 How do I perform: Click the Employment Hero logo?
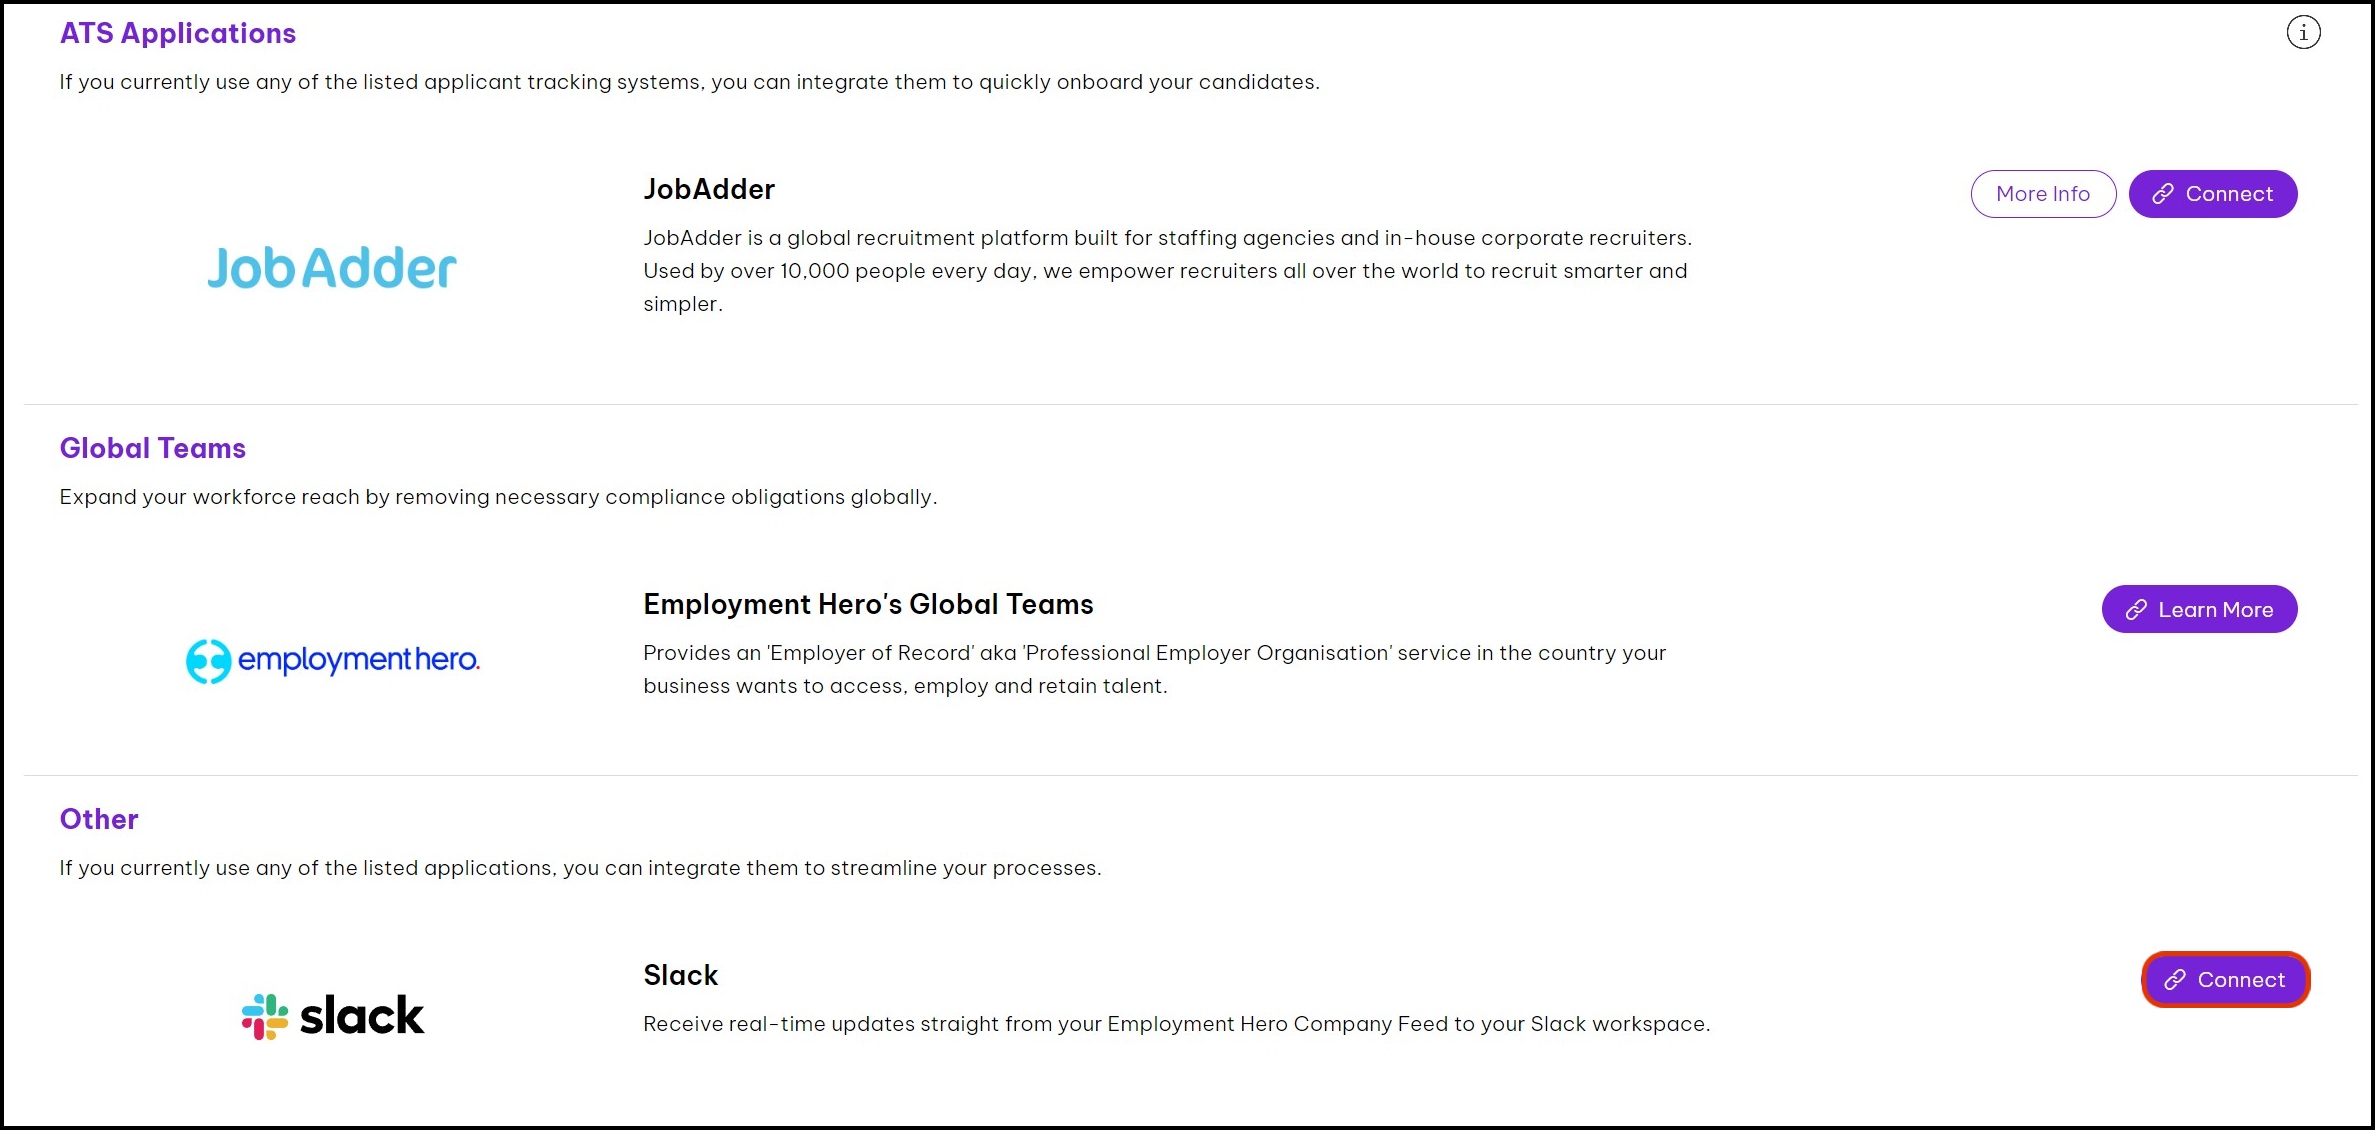pyautogui.click(x=332, y=660)
